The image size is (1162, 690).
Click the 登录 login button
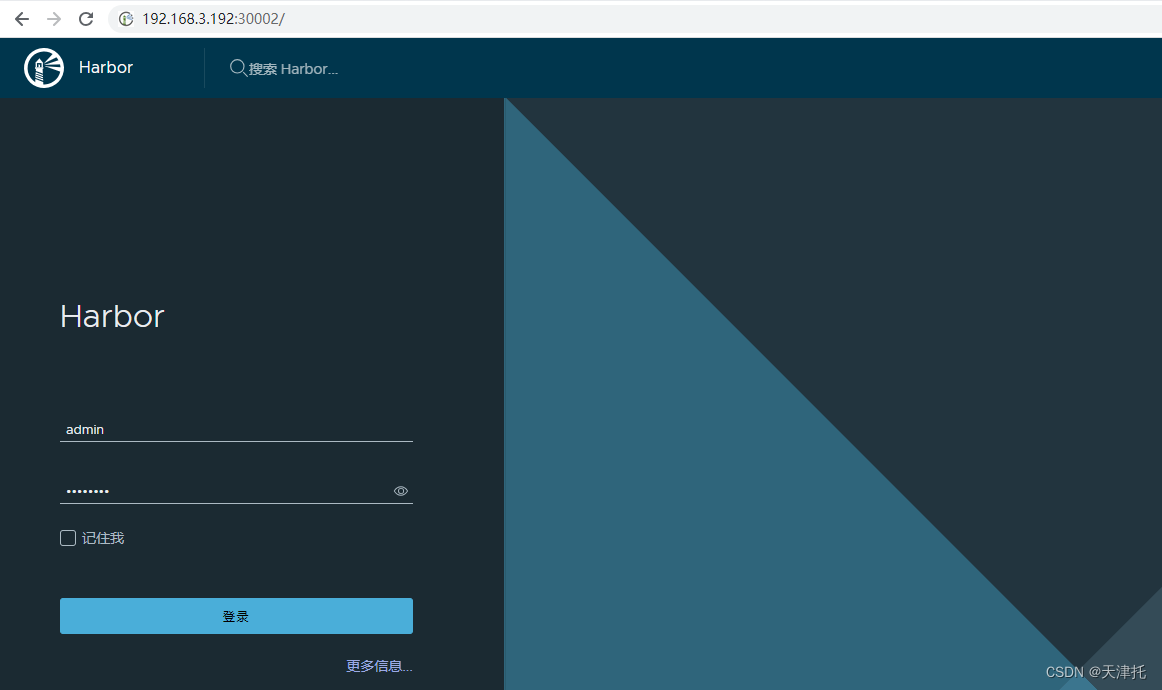[236, 616]
